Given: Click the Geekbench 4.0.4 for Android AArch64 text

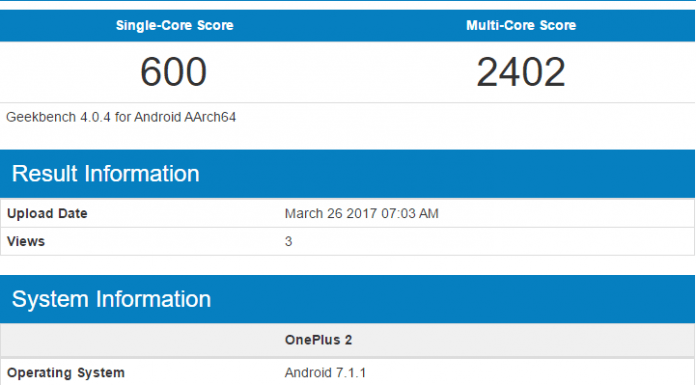Looking at the screenshot, I should tap(121, 117).
